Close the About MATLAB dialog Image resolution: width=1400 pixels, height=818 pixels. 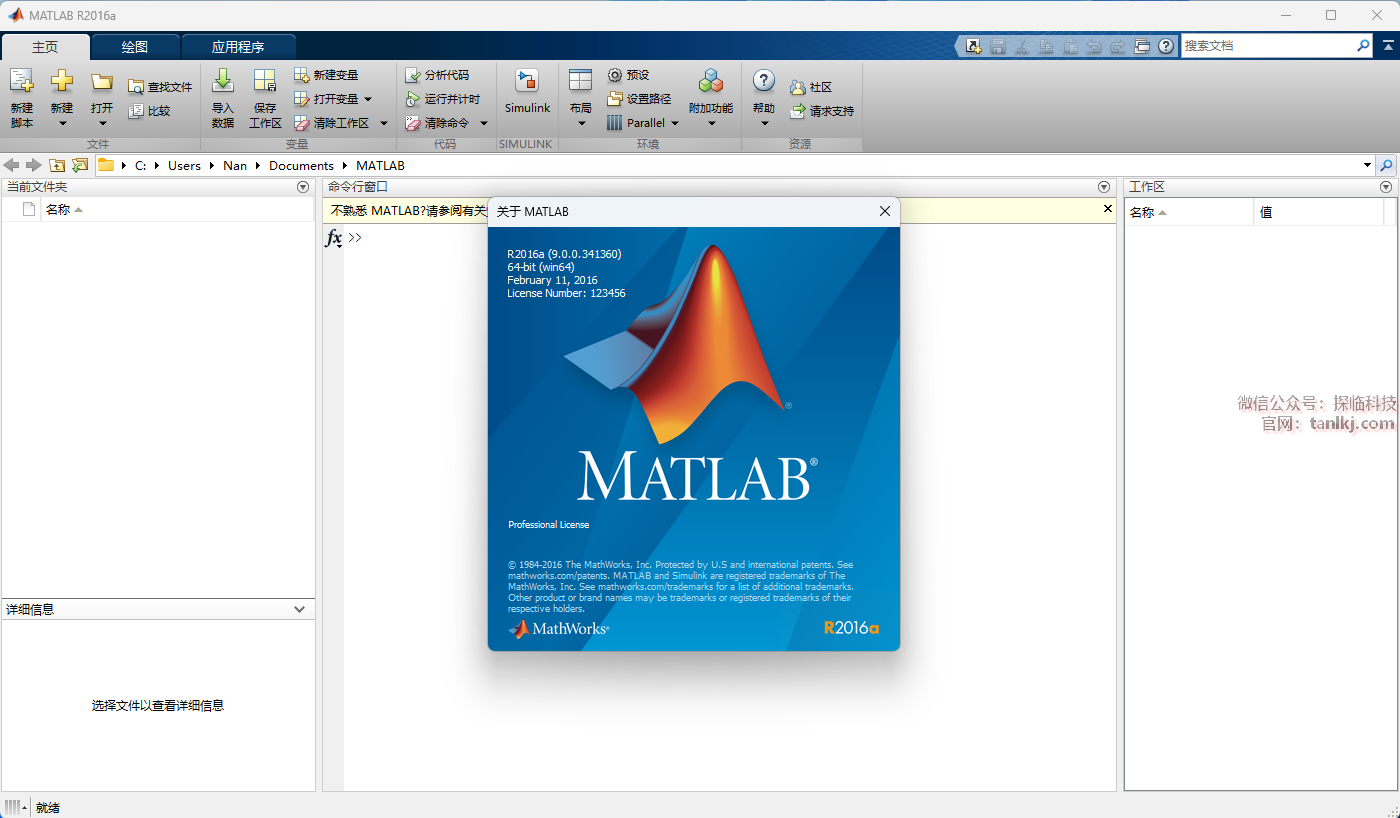coord(884,211)
